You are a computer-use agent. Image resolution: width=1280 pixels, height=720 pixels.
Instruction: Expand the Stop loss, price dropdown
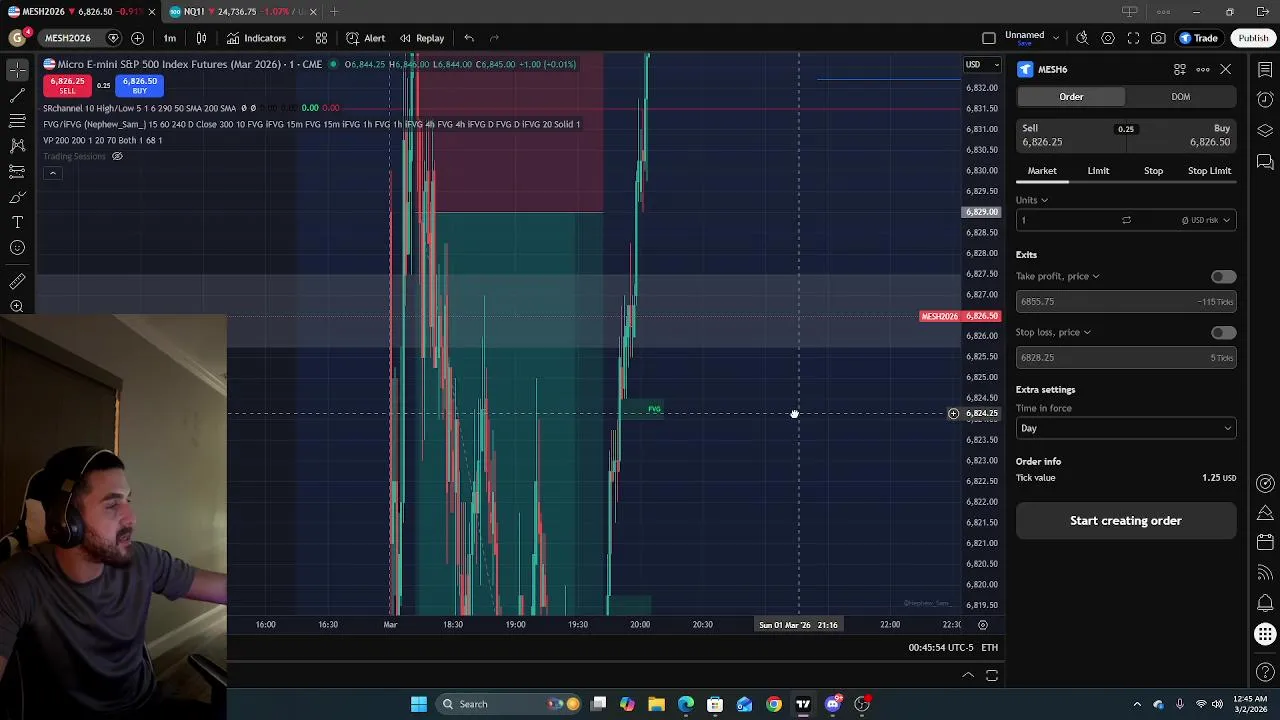point(1053,332)
